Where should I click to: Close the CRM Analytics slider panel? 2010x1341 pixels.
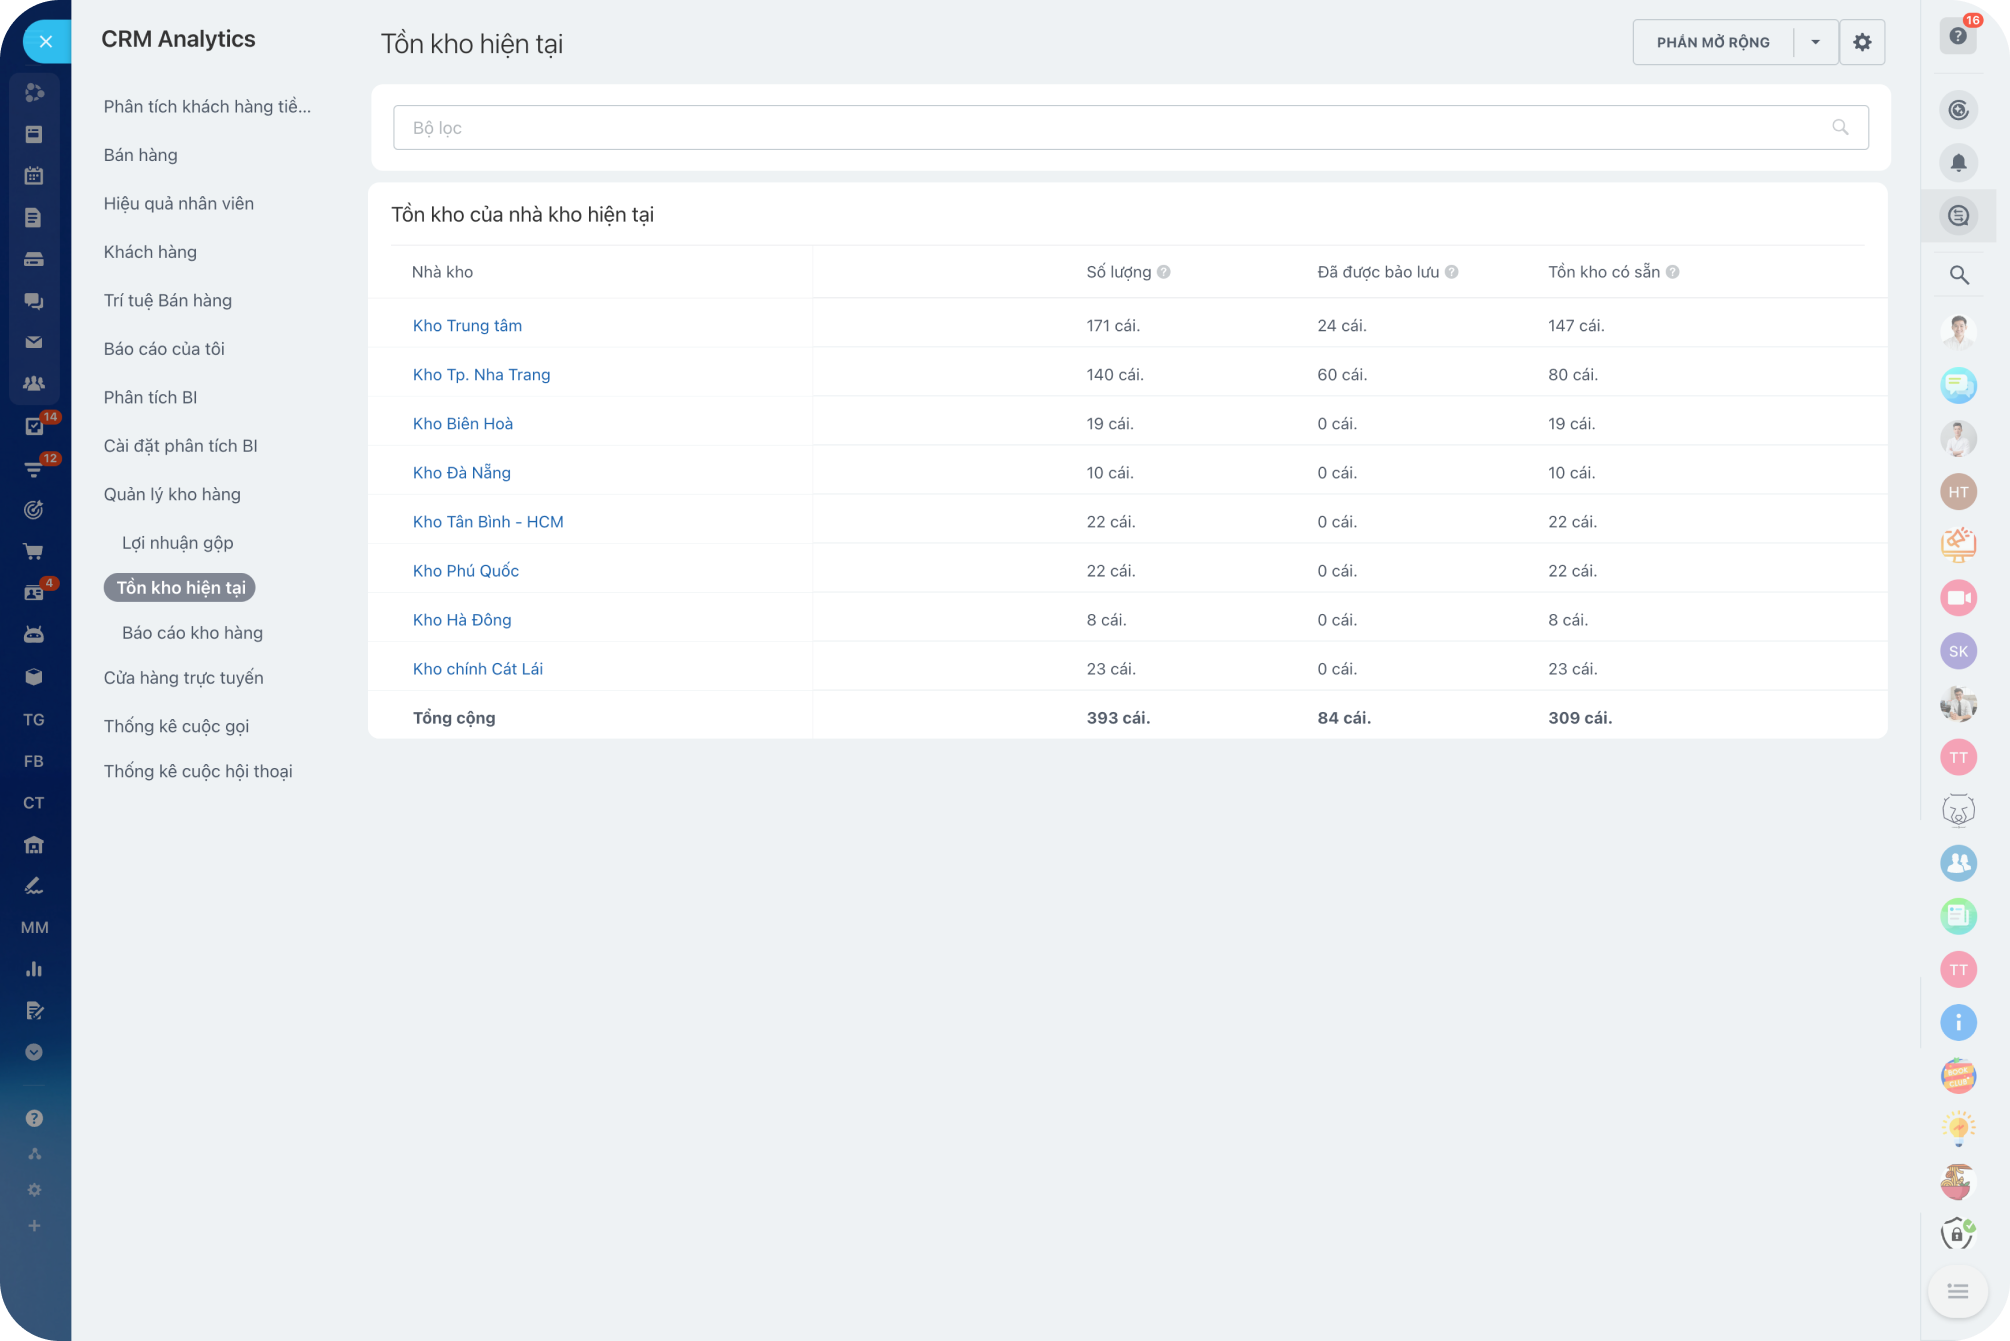tap(45, 42)
